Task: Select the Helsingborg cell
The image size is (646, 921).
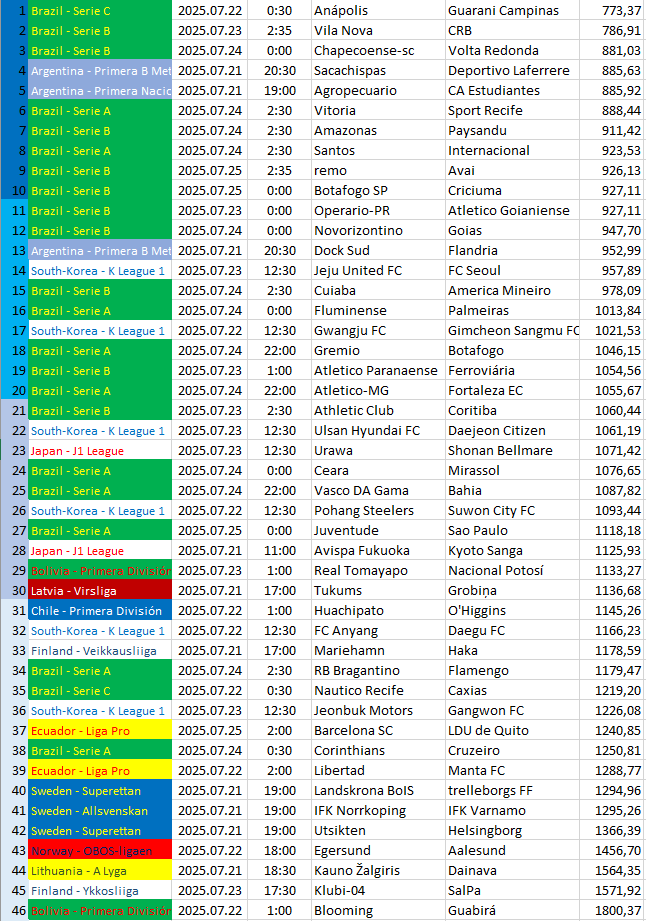Action: click(x=512, y=830)
